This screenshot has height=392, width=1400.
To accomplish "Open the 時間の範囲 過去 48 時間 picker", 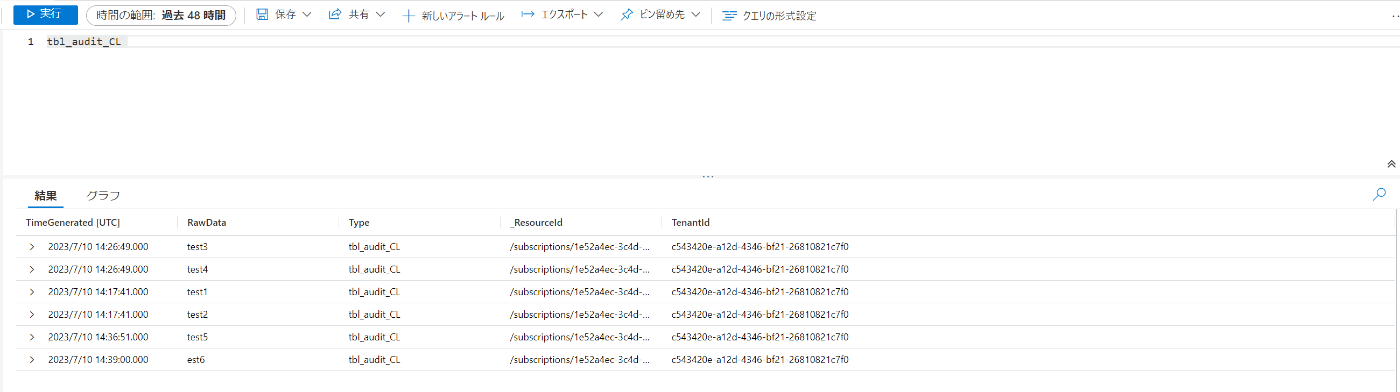I will 161,16.
